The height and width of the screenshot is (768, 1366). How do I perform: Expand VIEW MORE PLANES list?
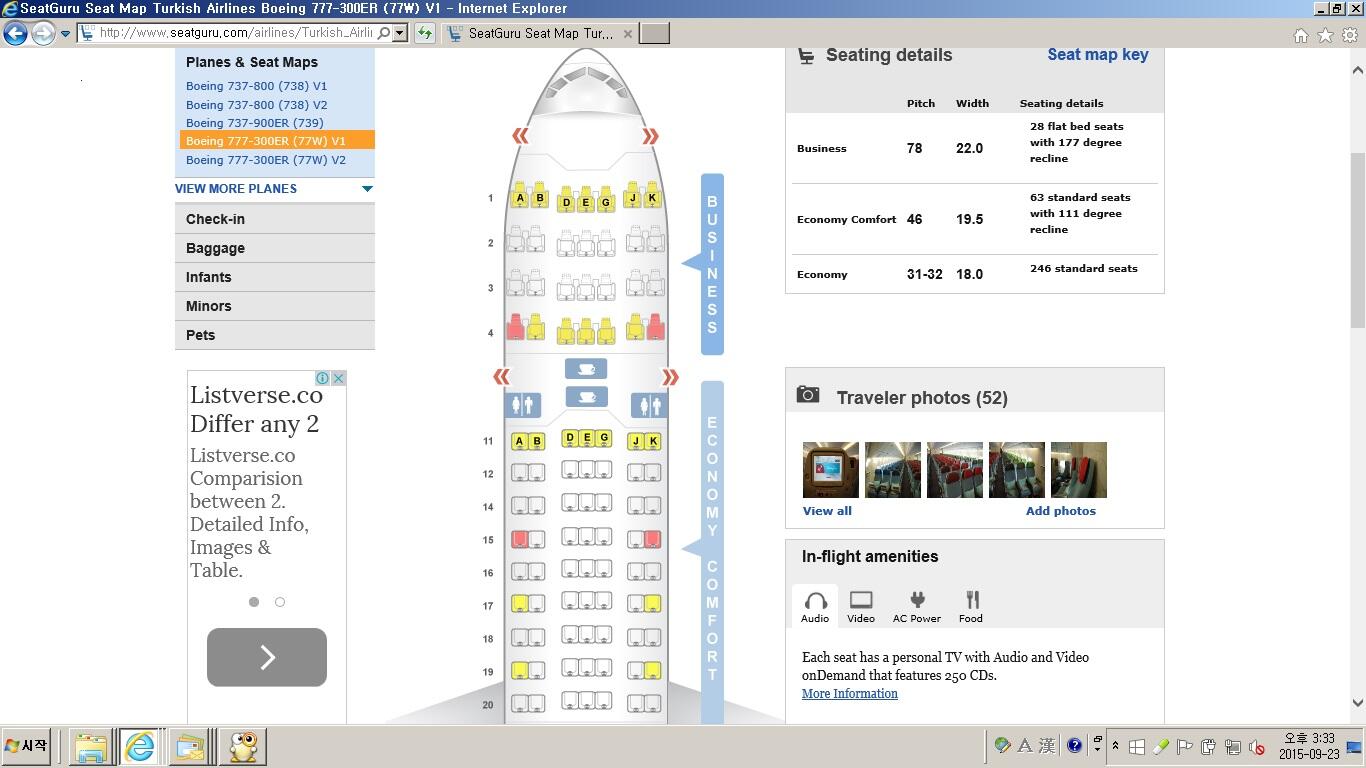(x=367, y=189)
